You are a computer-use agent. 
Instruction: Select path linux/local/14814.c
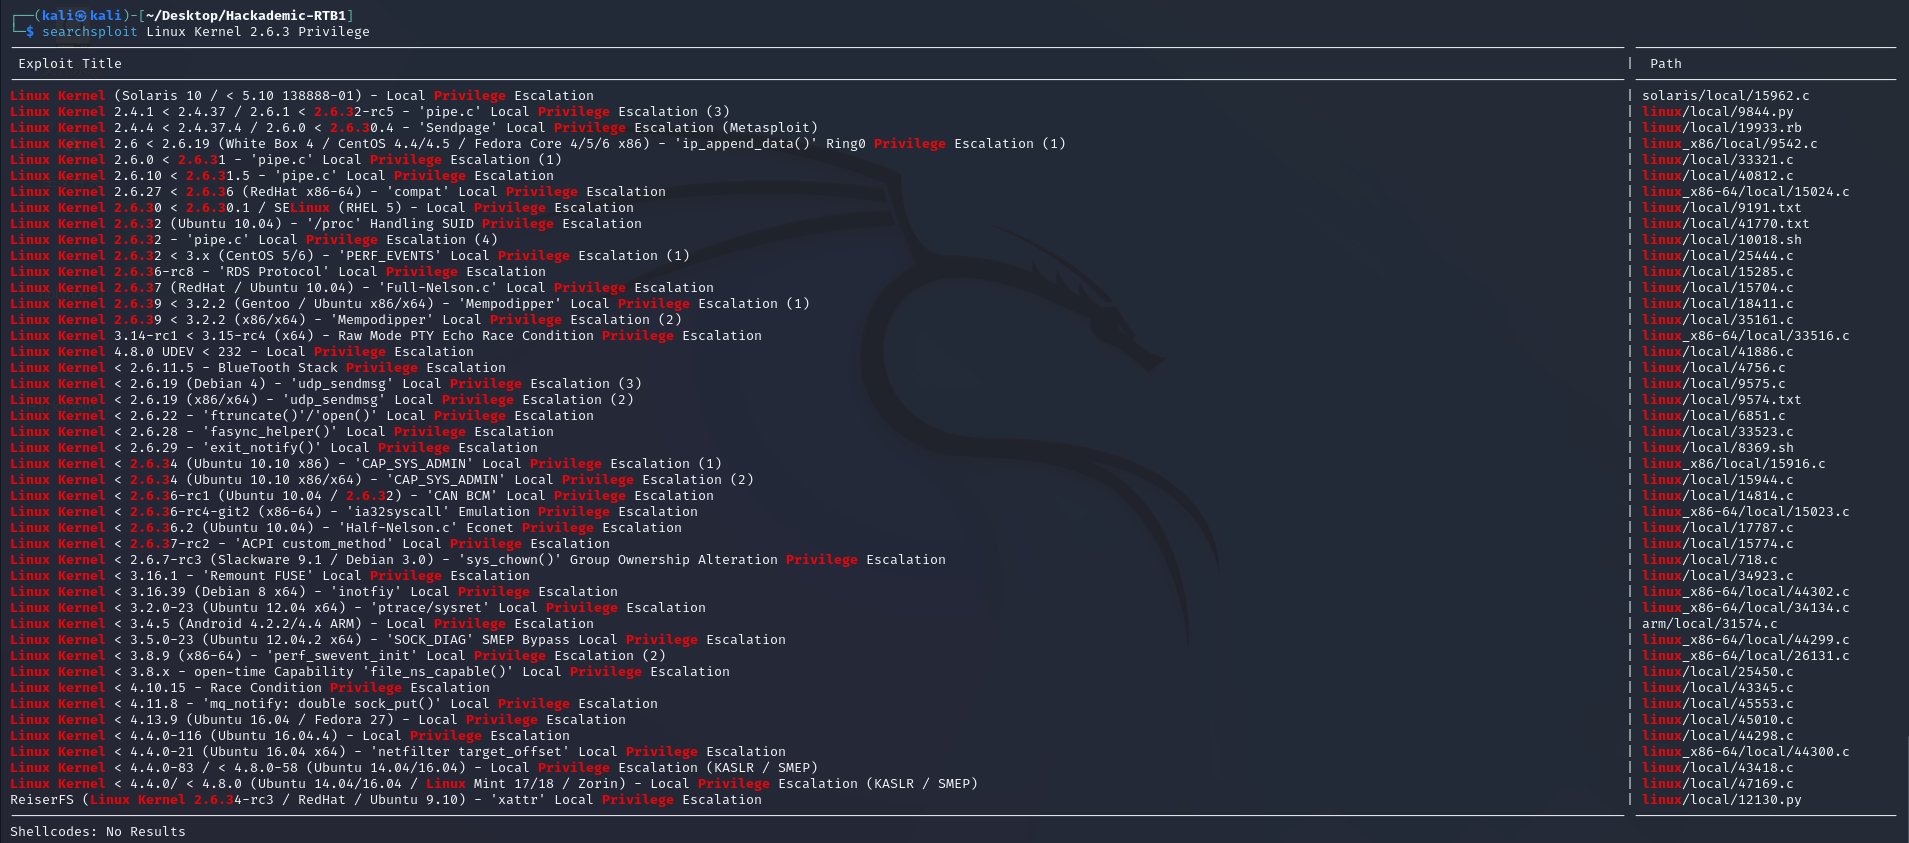coord(1718,496)
